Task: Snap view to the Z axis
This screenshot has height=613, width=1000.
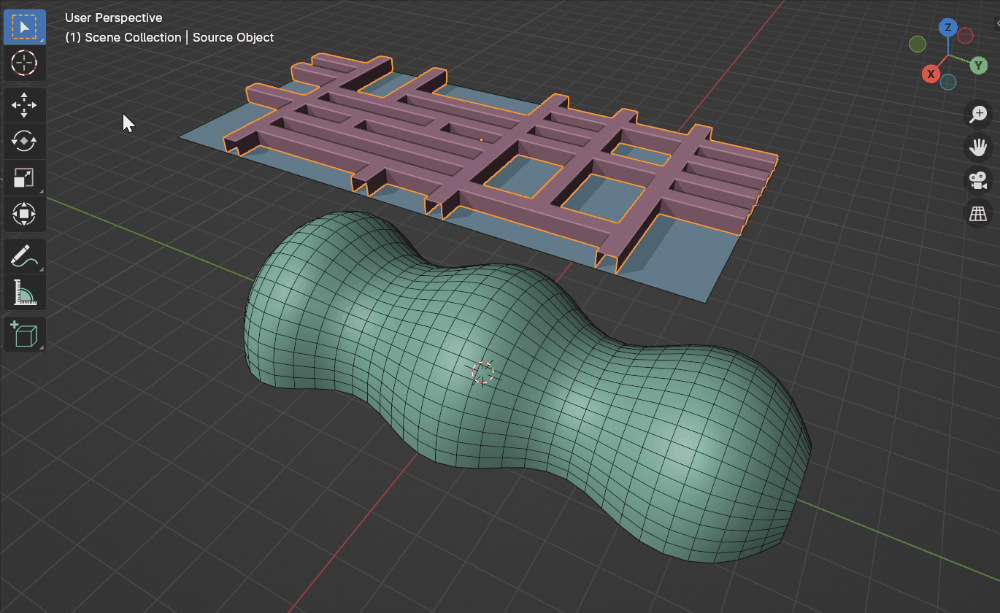Action: tap(948, 27)
